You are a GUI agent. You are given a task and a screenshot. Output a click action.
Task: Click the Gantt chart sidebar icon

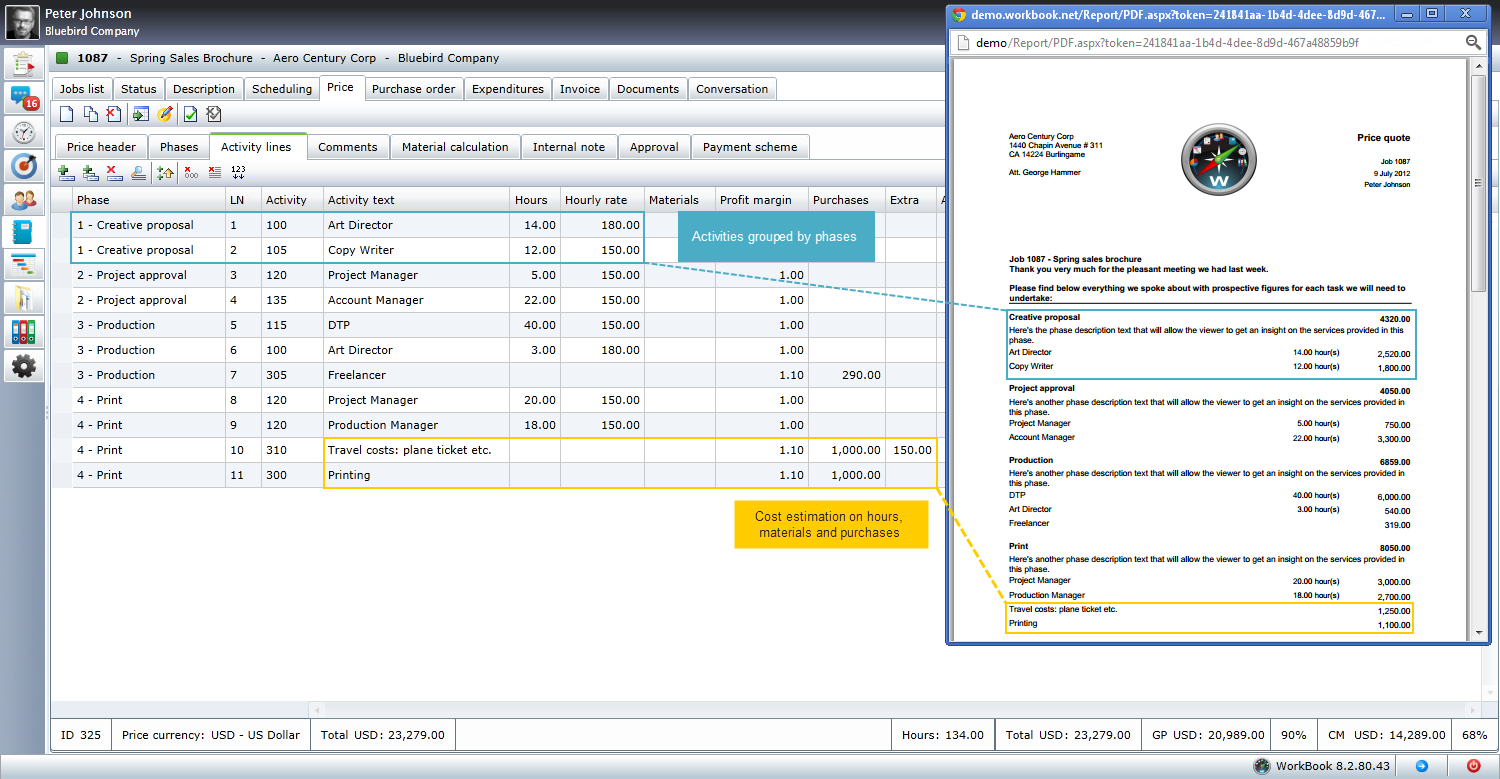click(x=23, y=264)
